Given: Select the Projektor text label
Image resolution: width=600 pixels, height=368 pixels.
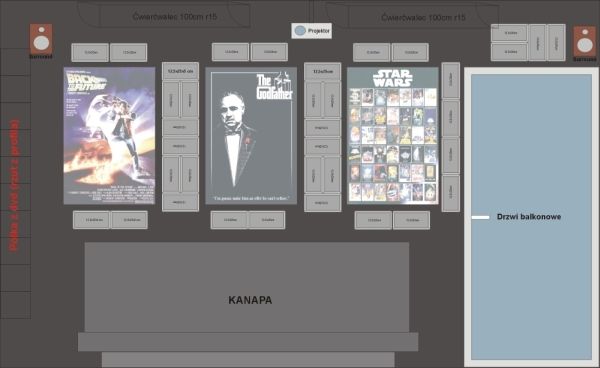Looking at the screenshot, I should tap(319, 31).
